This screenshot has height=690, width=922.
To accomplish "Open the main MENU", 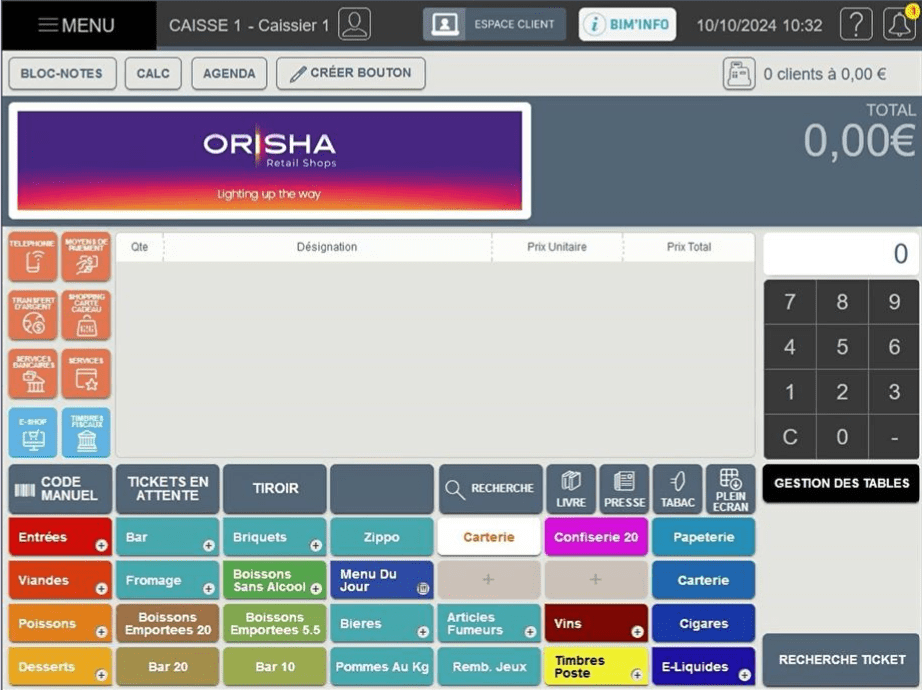I will point(77,25).
